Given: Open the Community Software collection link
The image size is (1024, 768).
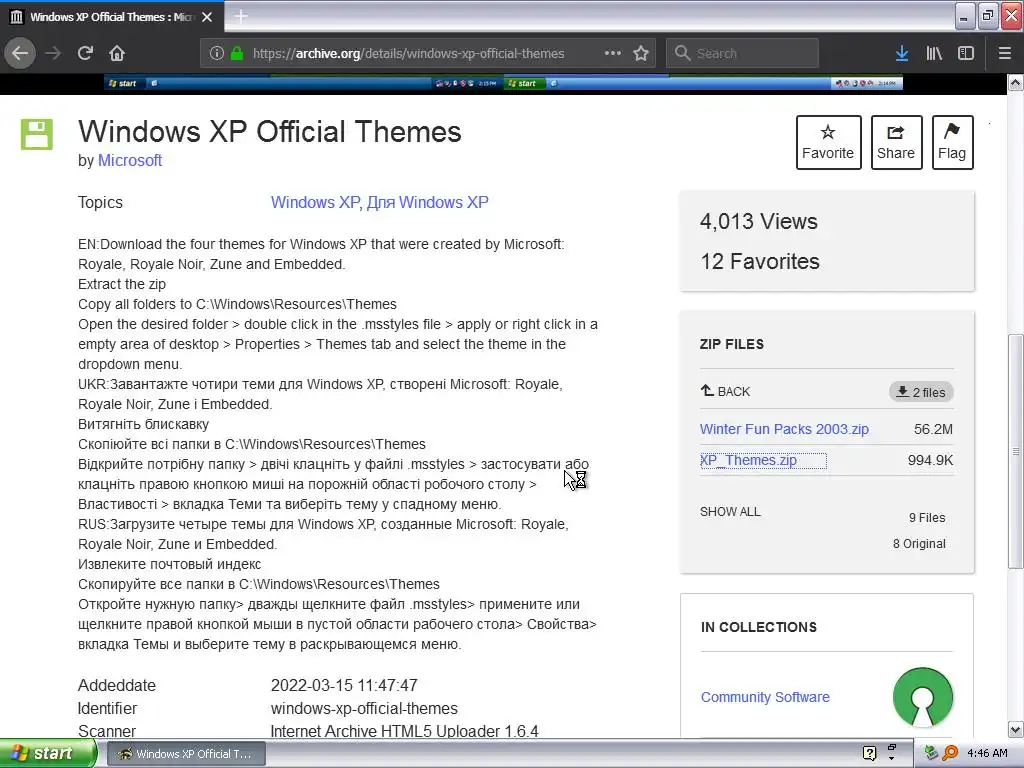Looking at the screenshot, I should click(765, 697).
